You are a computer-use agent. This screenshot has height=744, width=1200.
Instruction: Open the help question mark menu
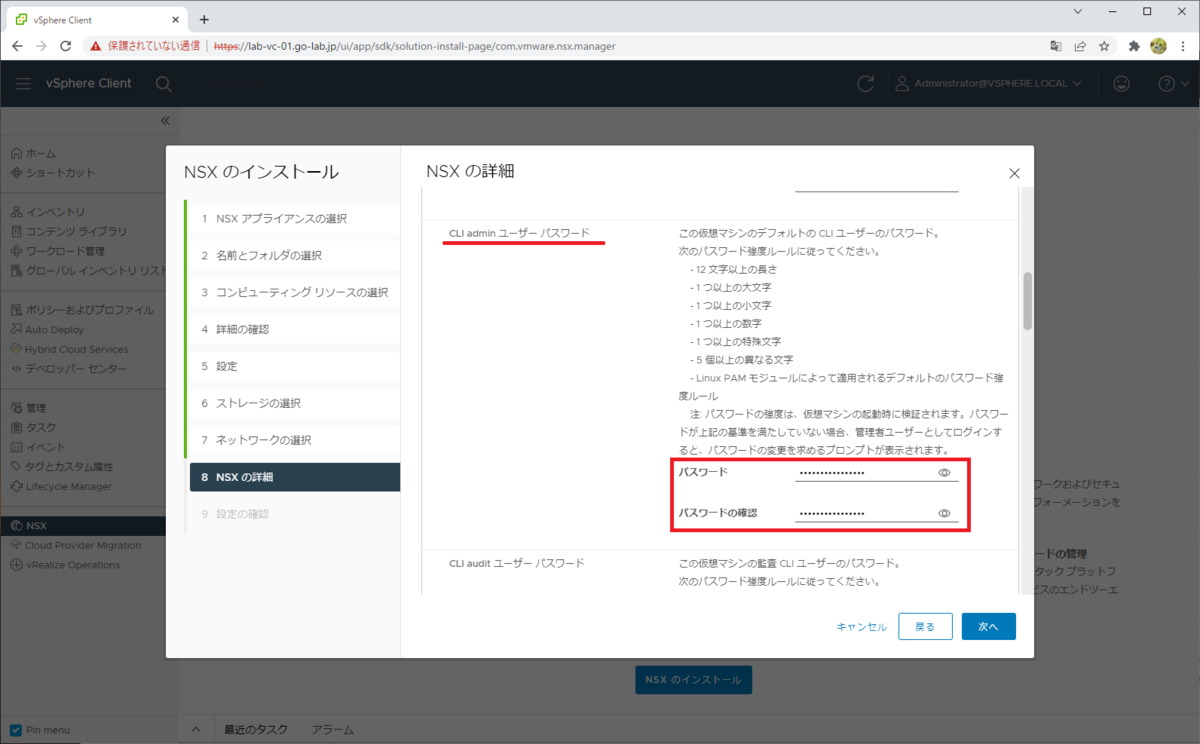click(1172, 84)
